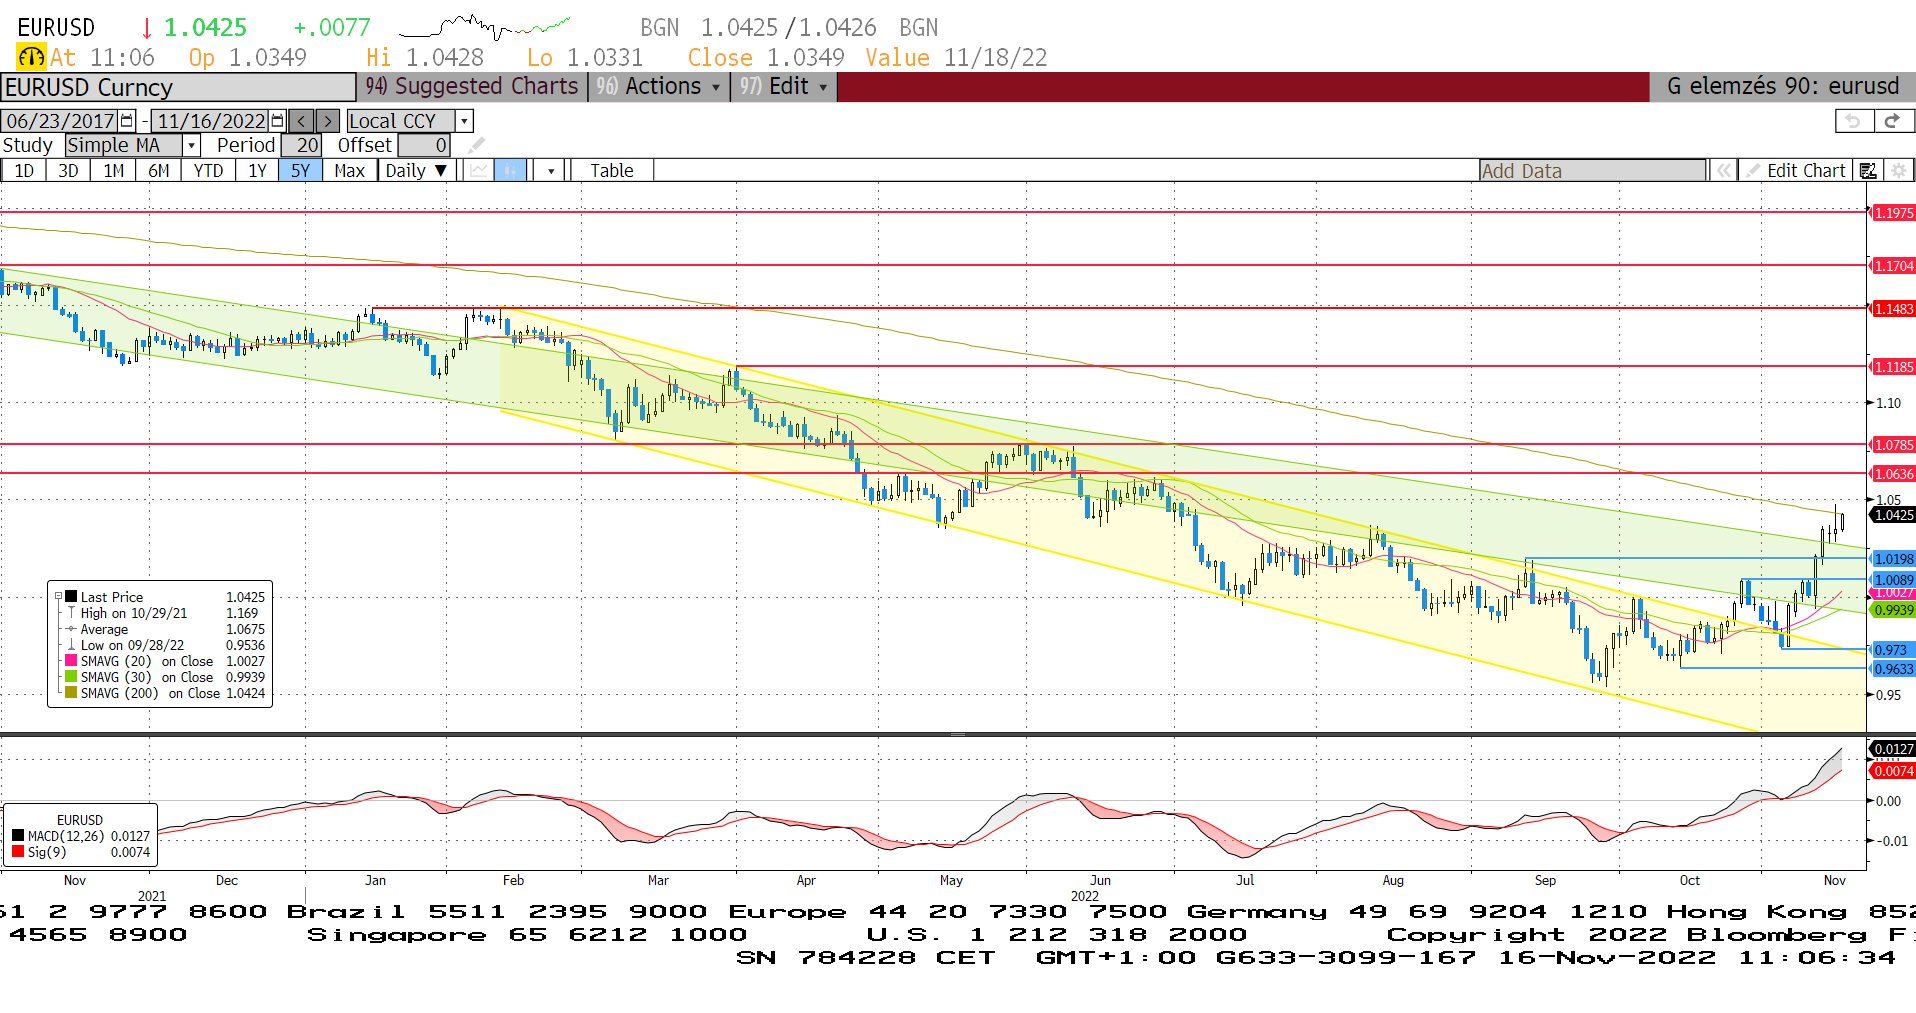Click the orange gauge icon near At 11:06
Screen dimensions: 1916x1013
coord(31,57)
